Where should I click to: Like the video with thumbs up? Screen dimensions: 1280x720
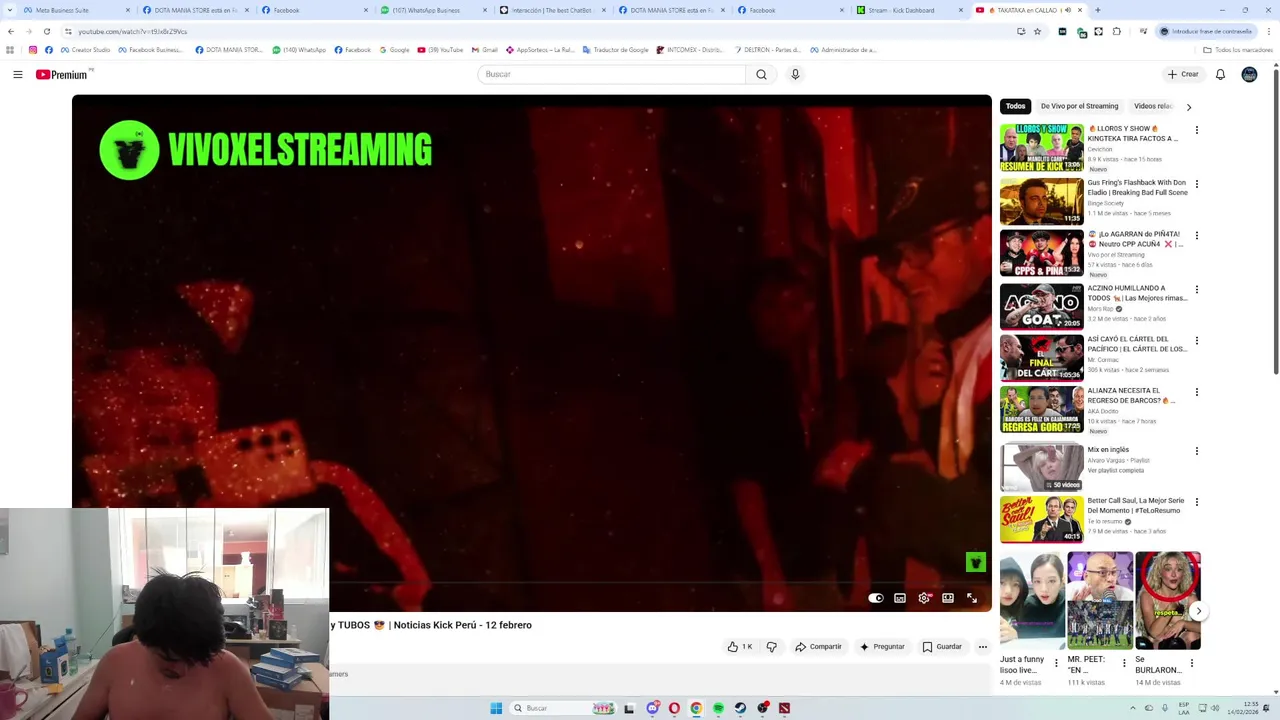point(740,647)
